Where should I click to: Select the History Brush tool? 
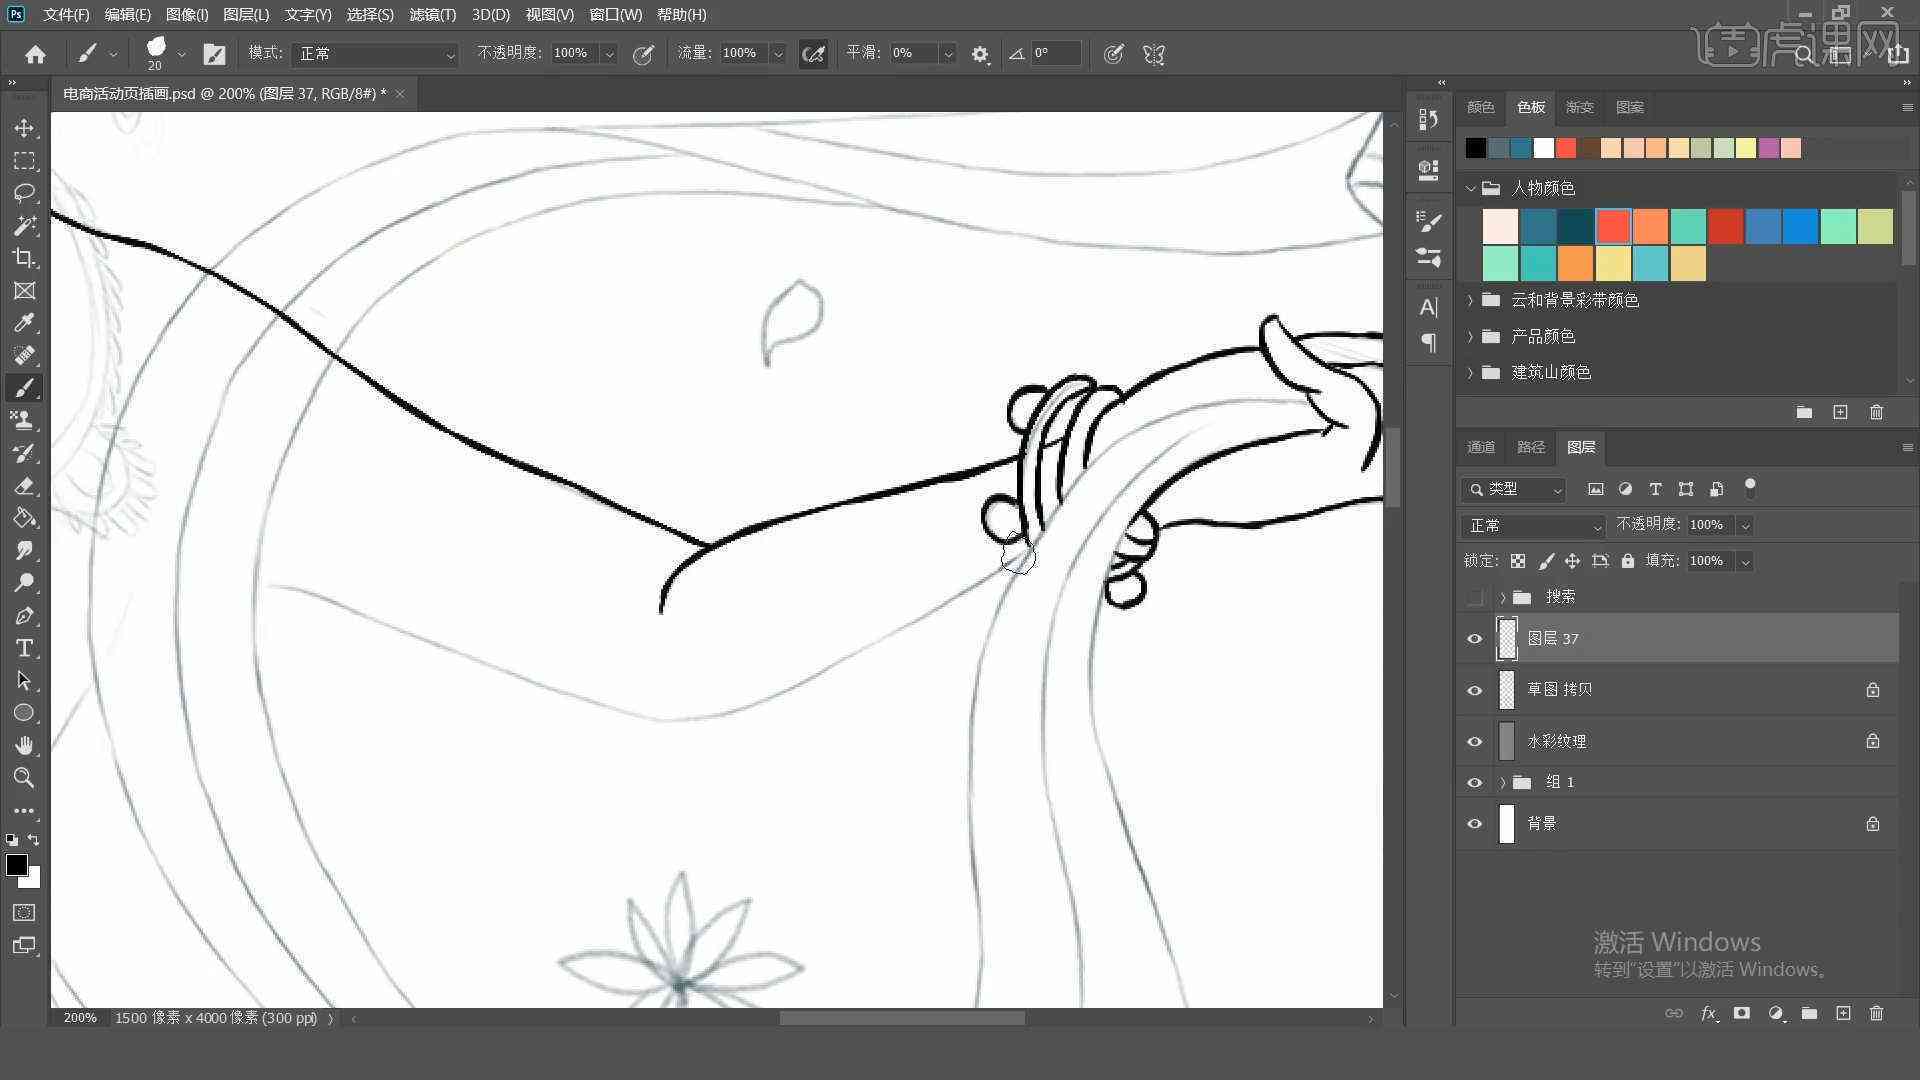pyautogui.click(x=24, y=453)
